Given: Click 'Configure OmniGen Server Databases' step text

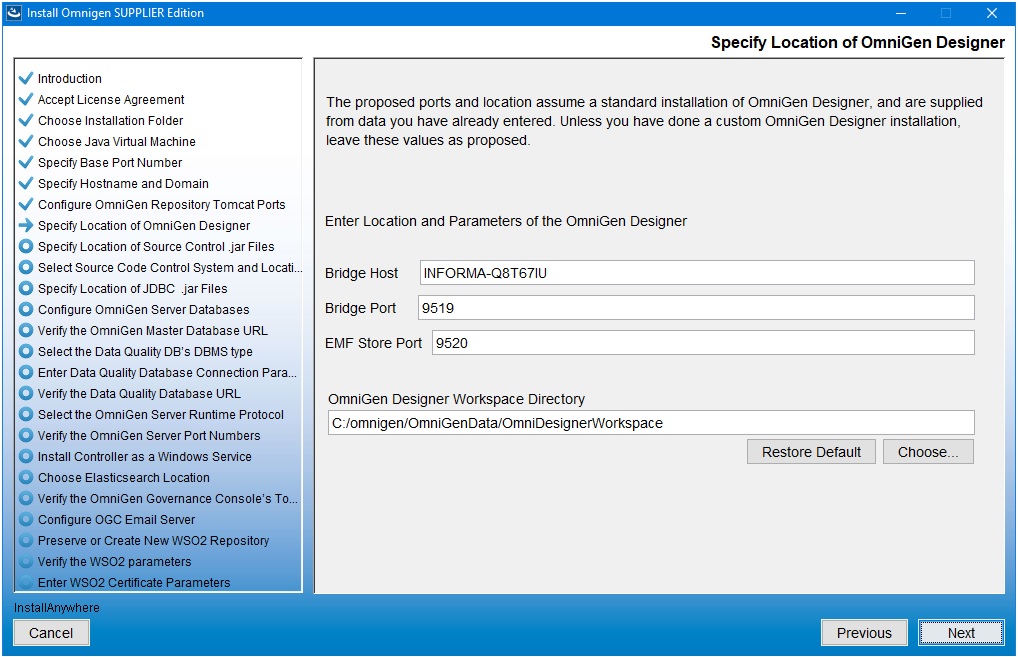Looking at the screenshot, I should pos(143,309).
